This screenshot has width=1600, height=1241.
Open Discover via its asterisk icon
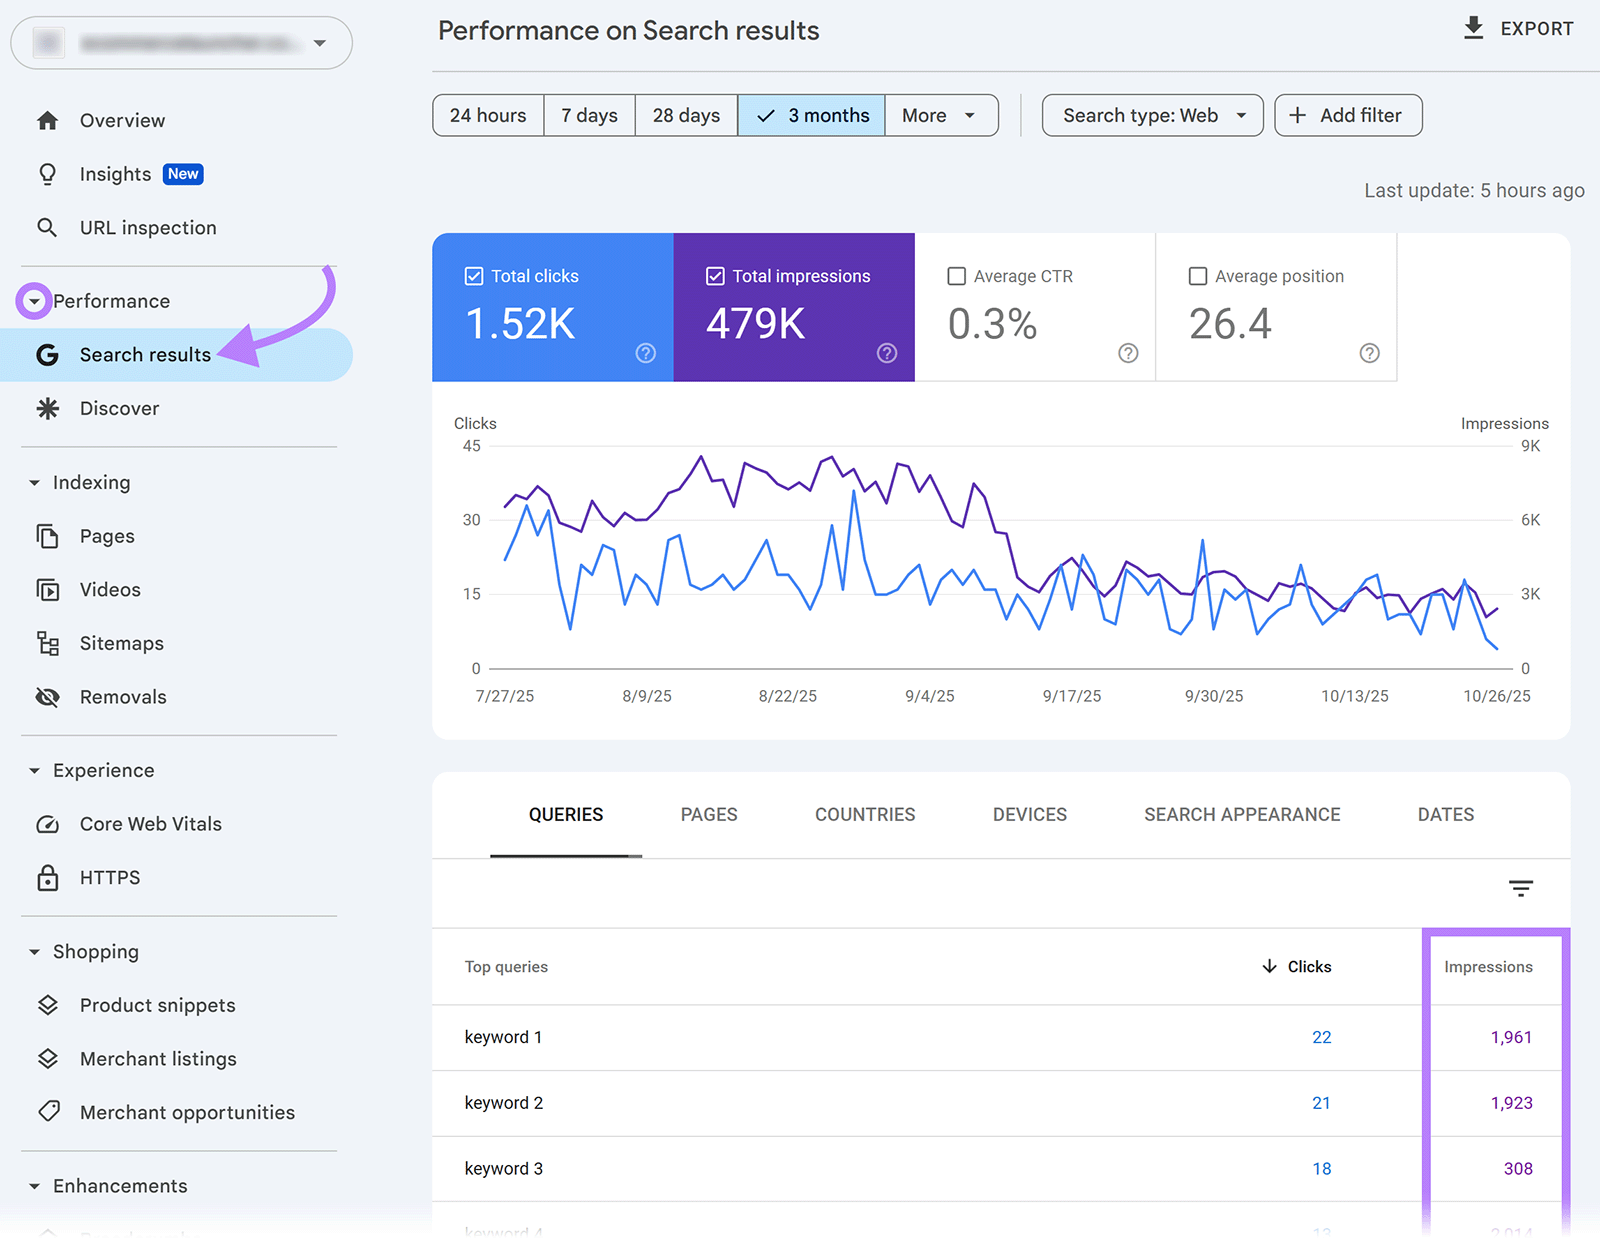click(47, 408)
